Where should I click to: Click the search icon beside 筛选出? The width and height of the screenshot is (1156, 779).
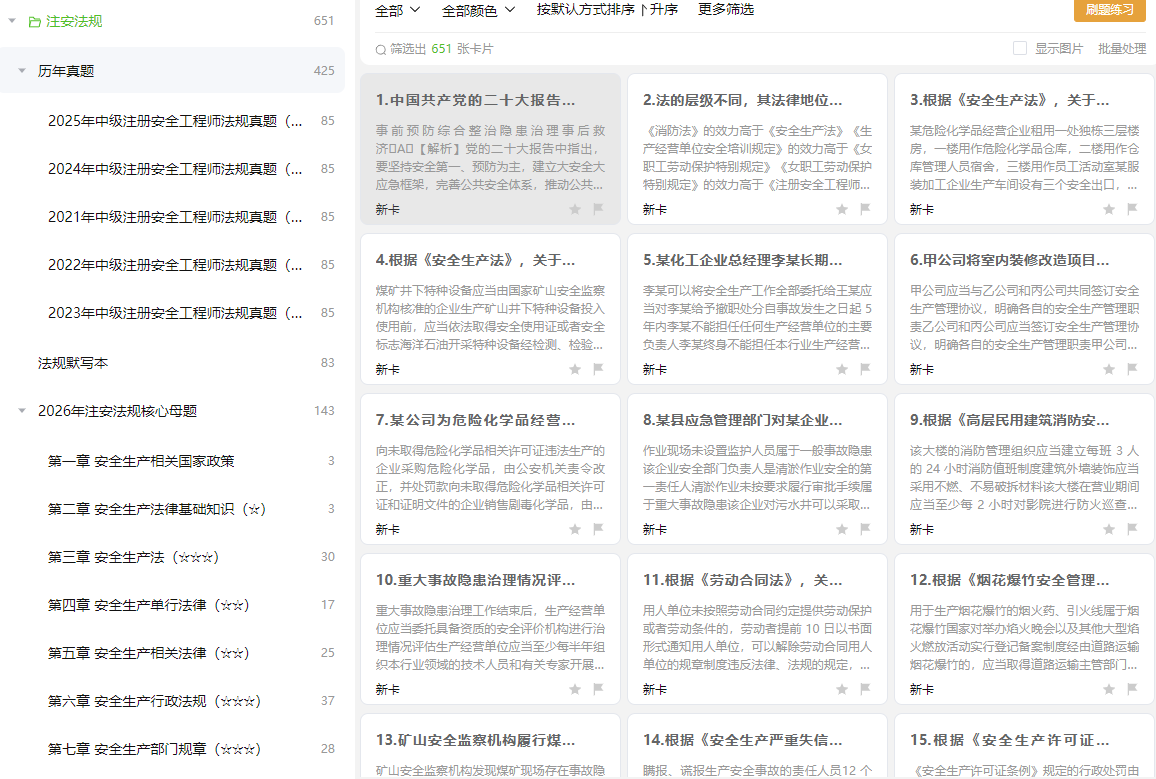pos(380,49)
